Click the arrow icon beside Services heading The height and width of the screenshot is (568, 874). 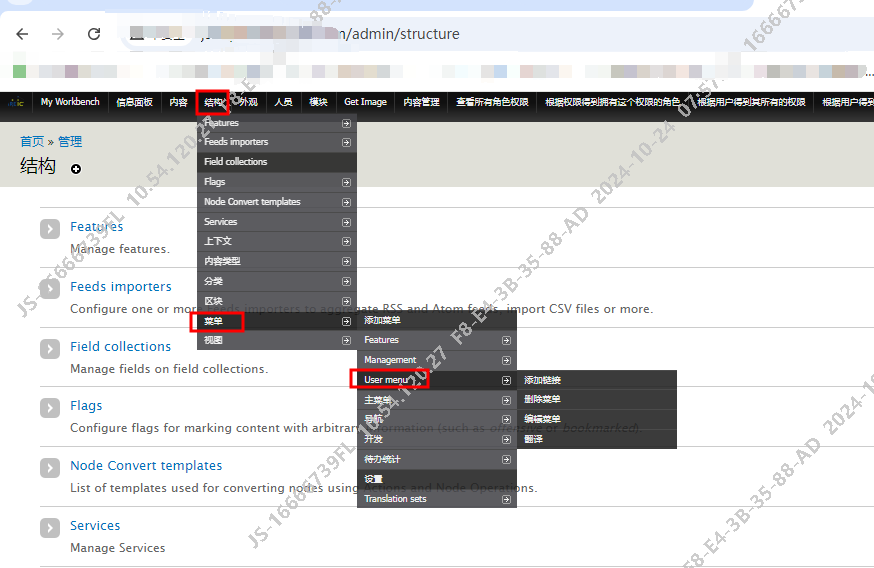[x=50, y=528]
